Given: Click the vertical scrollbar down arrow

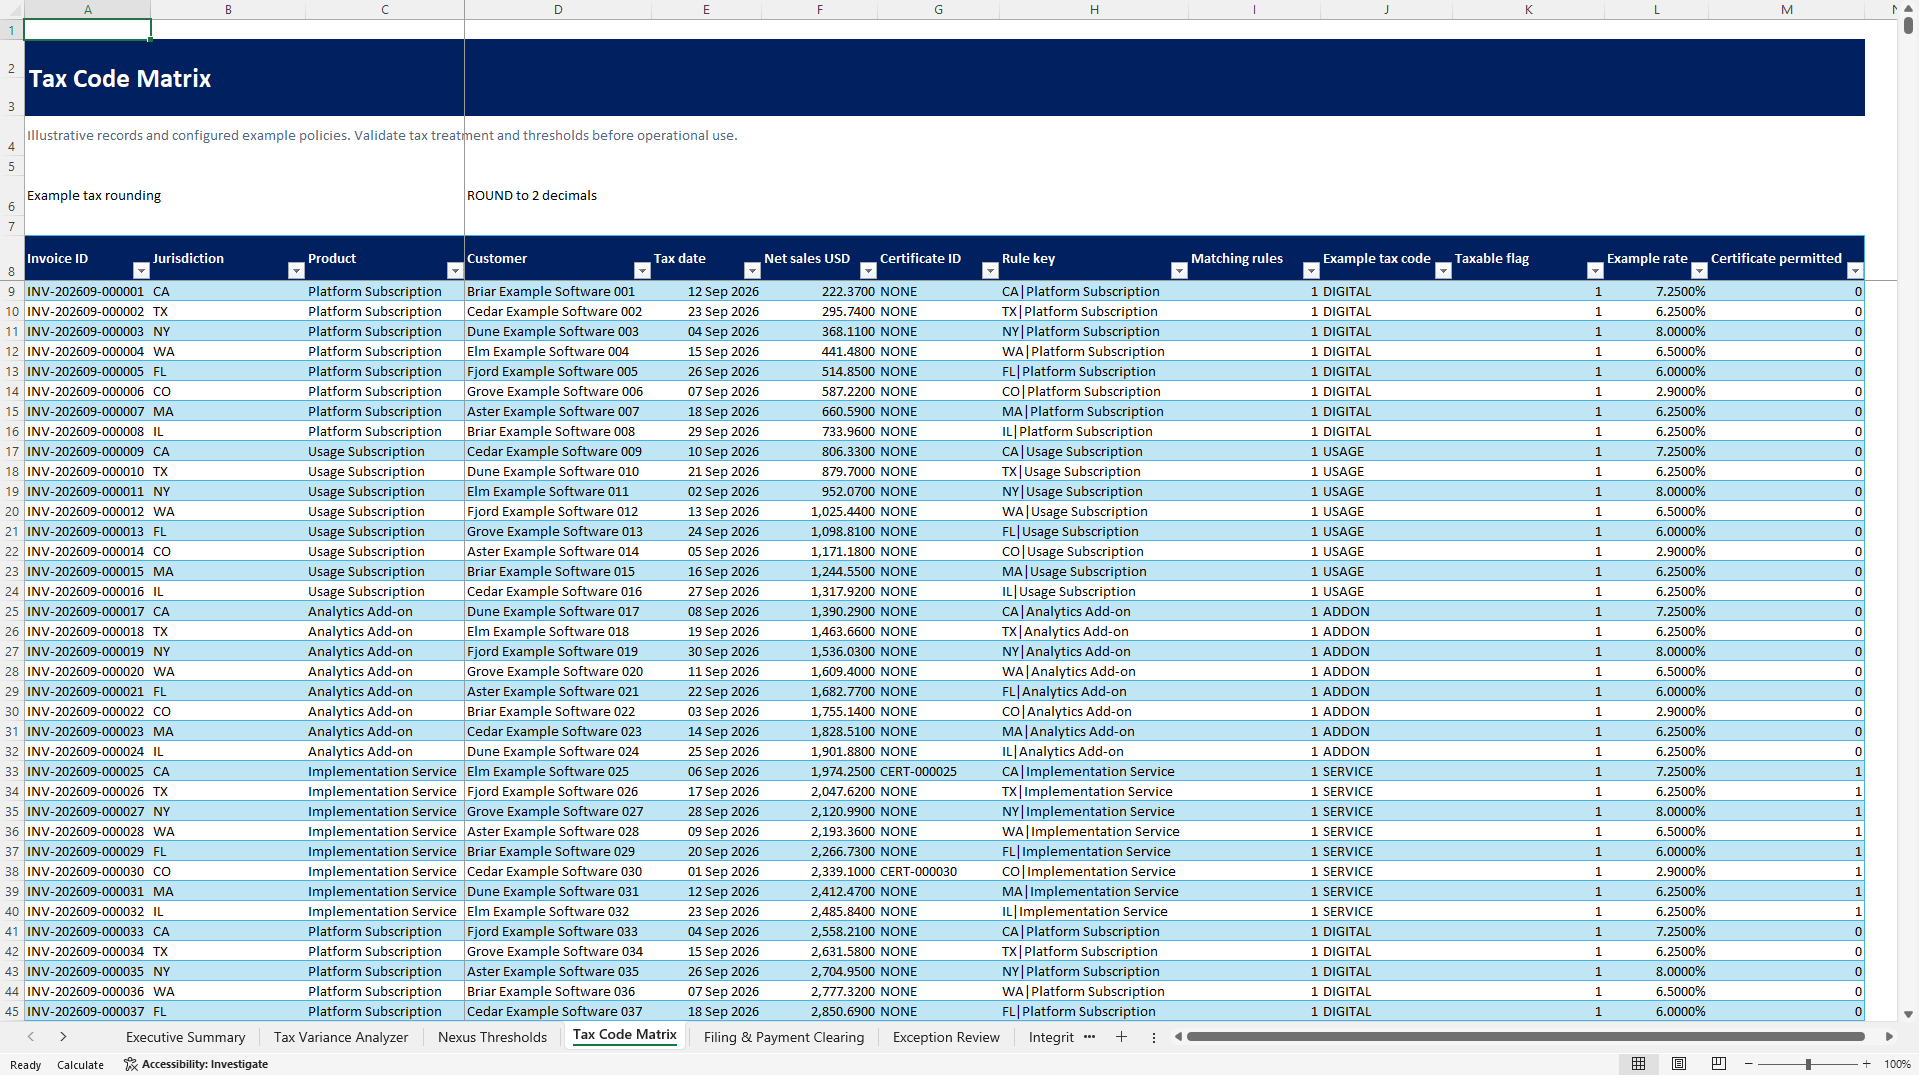Looking at the screenshot, I should pyautogui.click(x=1908, y=1014).
